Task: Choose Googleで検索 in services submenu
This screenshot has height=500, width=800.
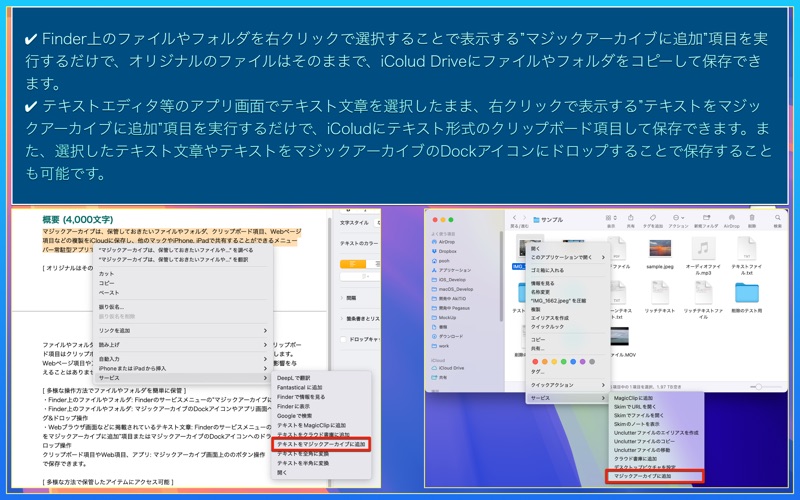Action: (x=321, y=416)
